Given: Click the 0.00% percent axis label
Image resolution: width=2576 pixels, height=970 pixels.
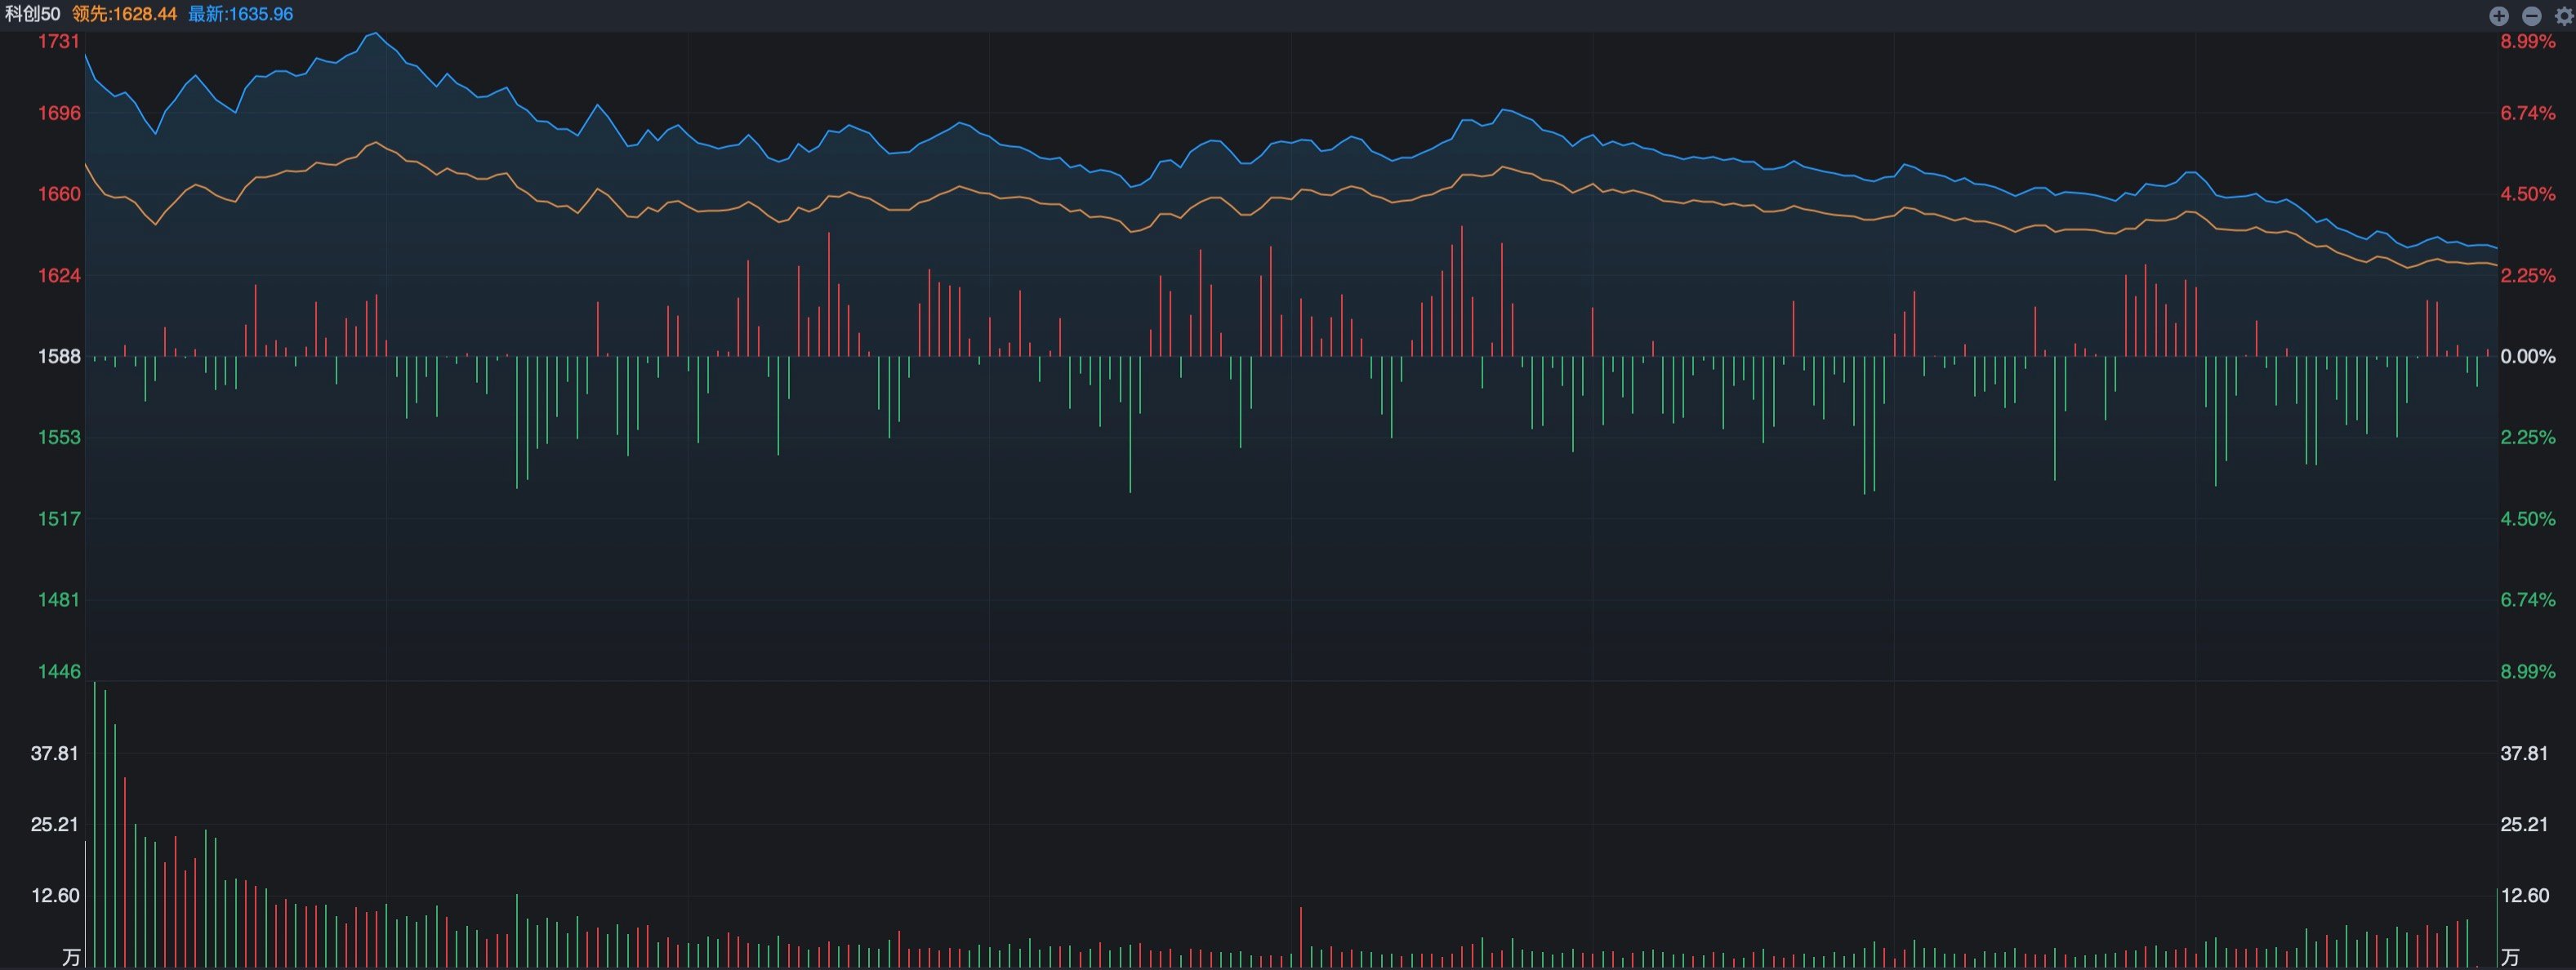Looking at the screenshot, I should click(2527, 356).
